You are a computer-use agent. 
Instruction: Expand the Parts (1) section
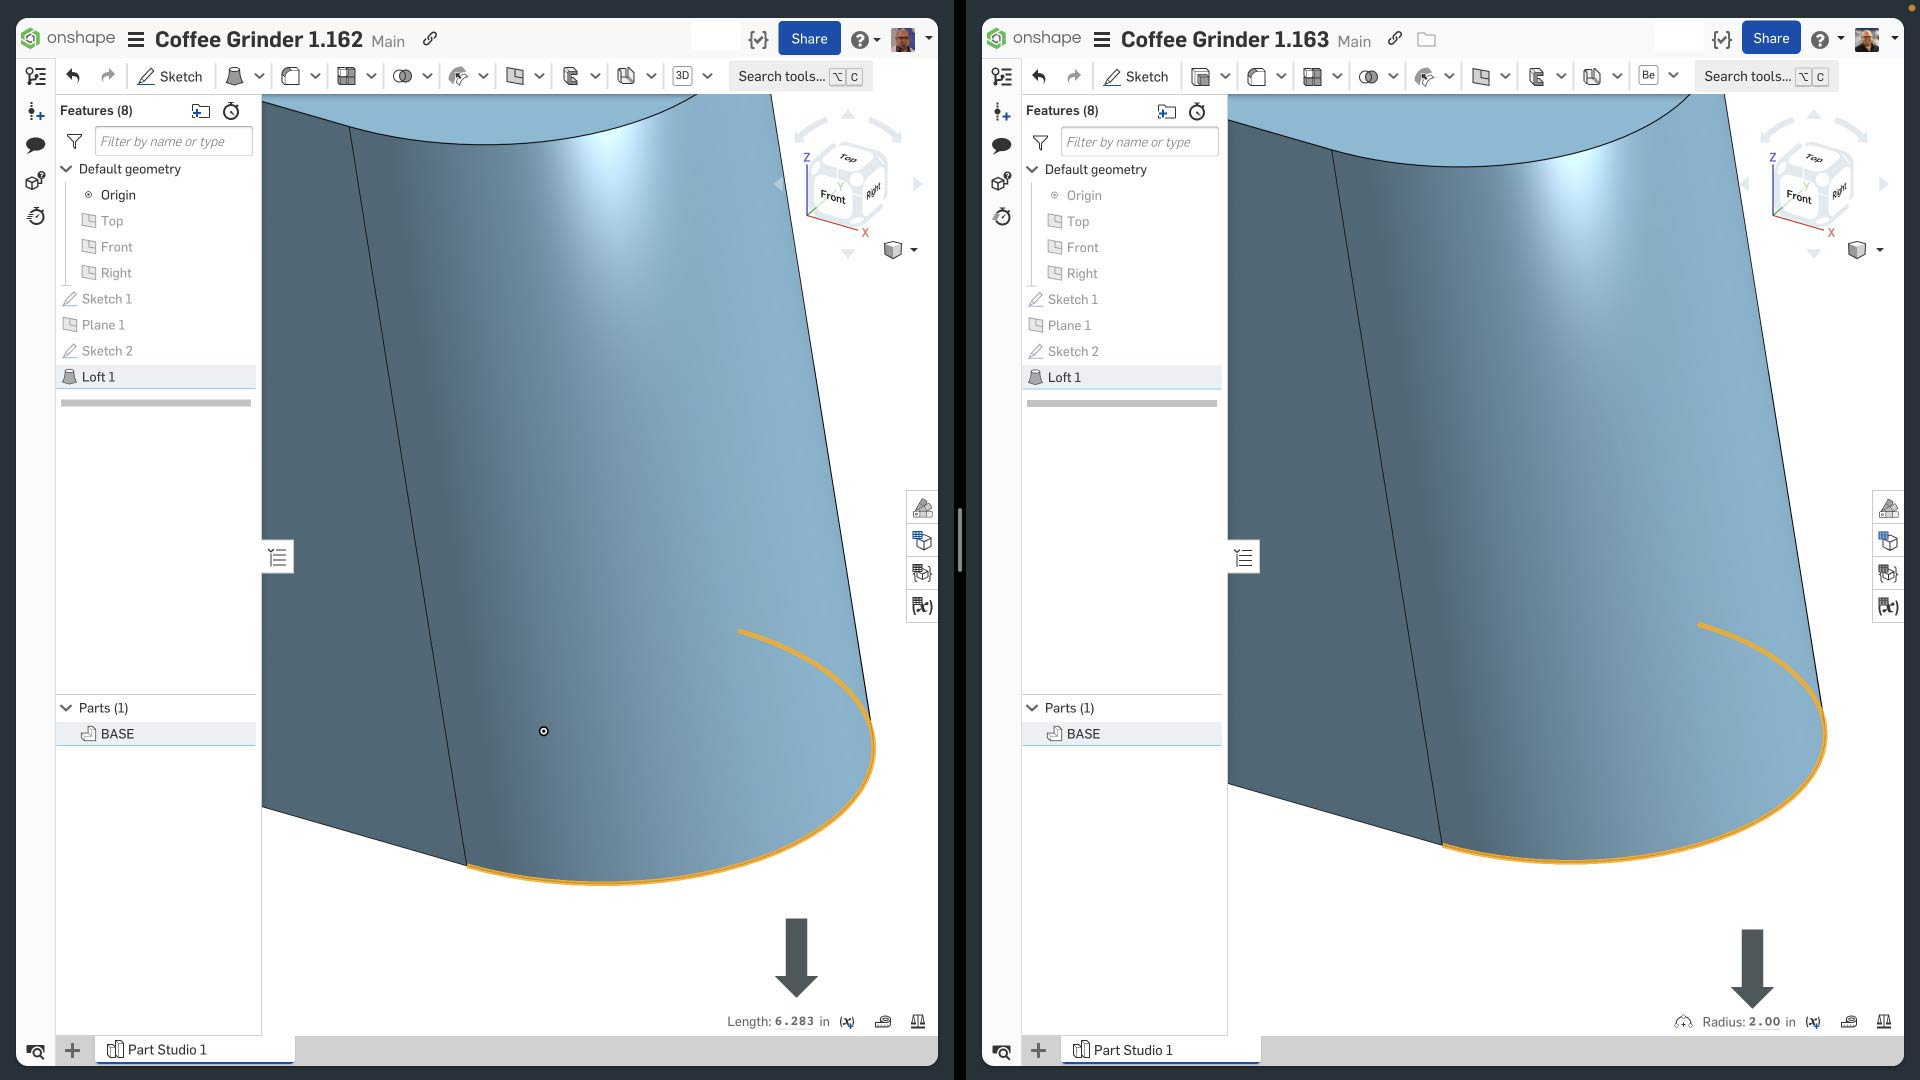coord(66,708)
